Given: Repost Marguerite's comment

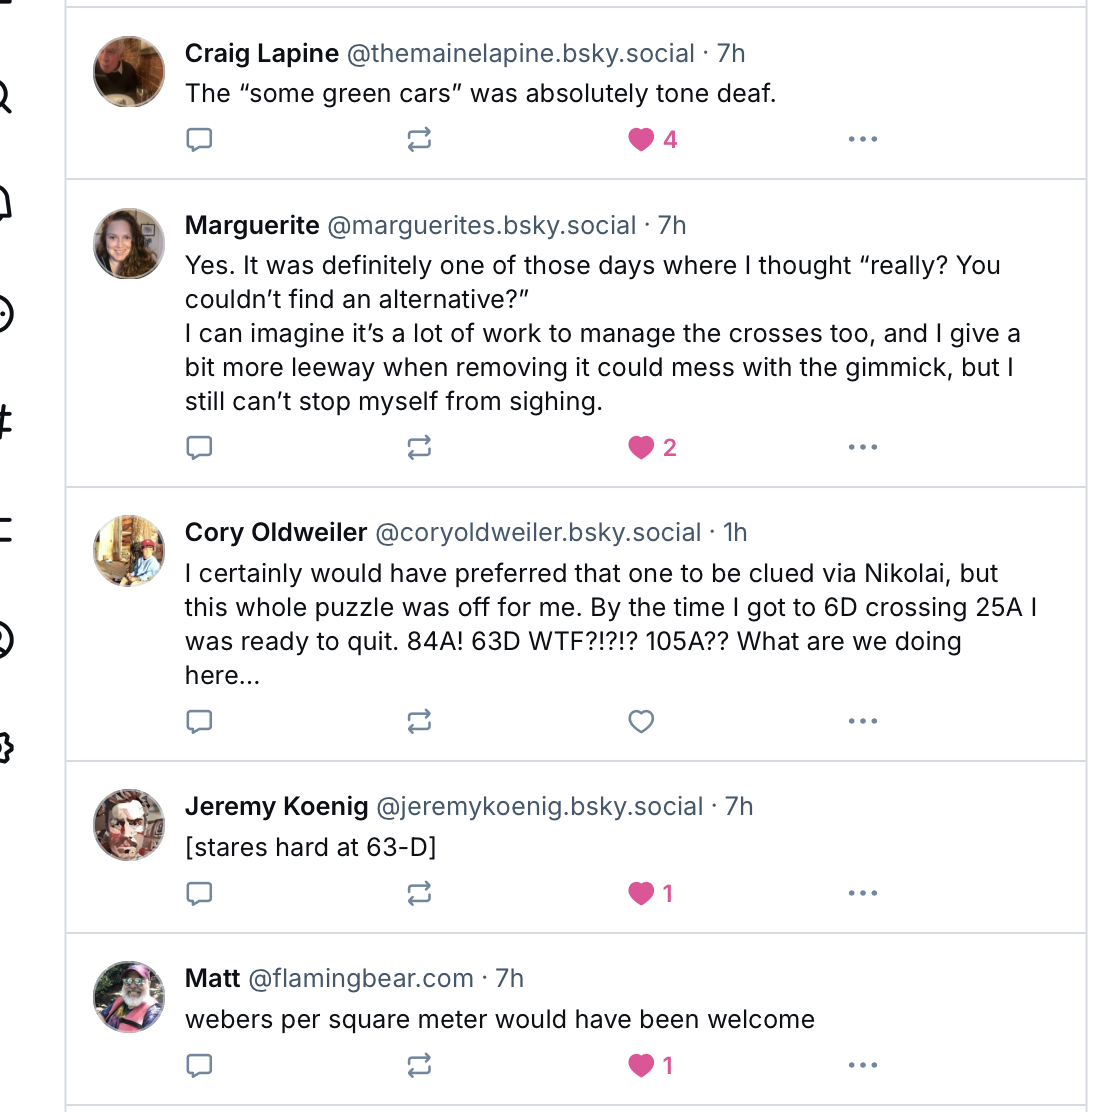Looking at the screenshot, I should pos(419,447).
